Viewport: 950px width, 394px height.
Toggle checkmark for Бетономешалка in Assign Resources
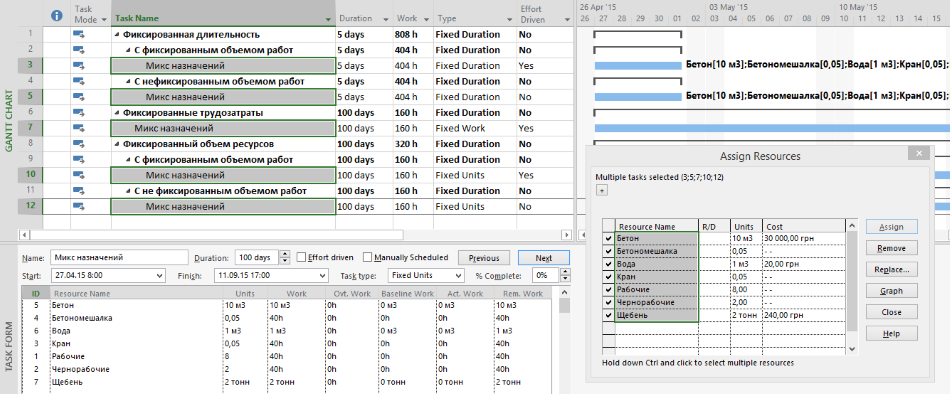click(608, 251)
